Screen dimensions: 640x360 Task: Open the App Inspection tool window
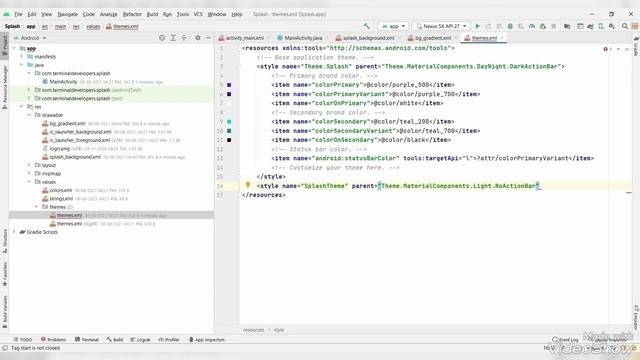[x=207, y=340]
